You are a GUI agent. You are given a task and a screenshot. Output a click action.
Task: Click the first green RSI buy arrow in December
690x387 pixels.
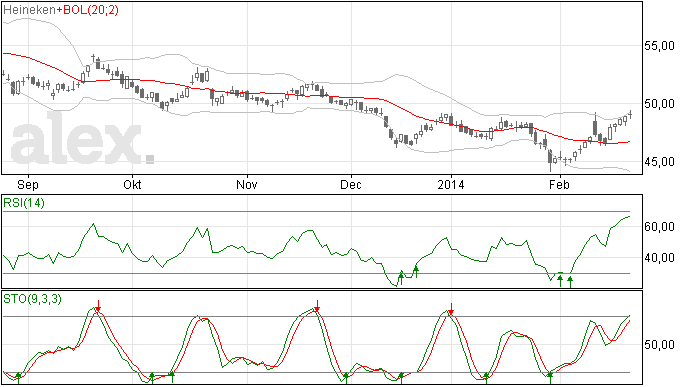(x=401, y=278)
